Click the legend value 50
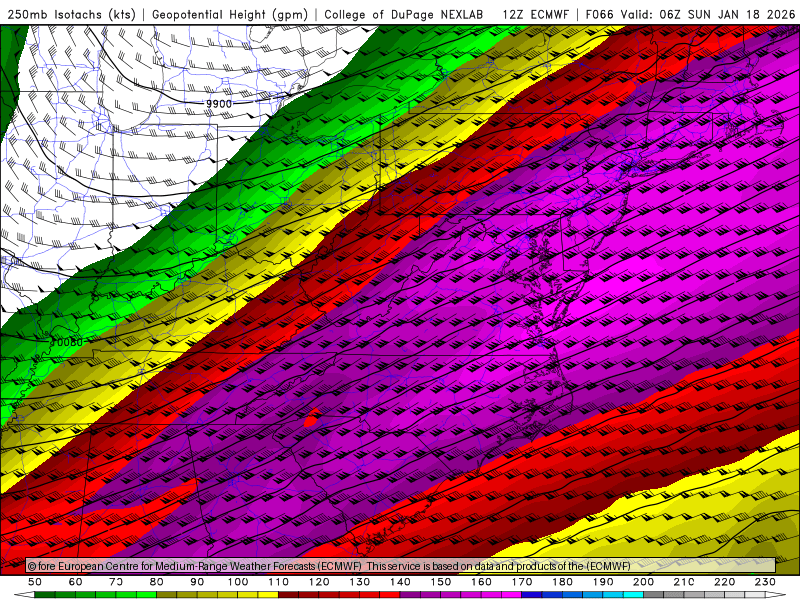Image resolution: width=800 pixels, height=600 pixels. 35,582
